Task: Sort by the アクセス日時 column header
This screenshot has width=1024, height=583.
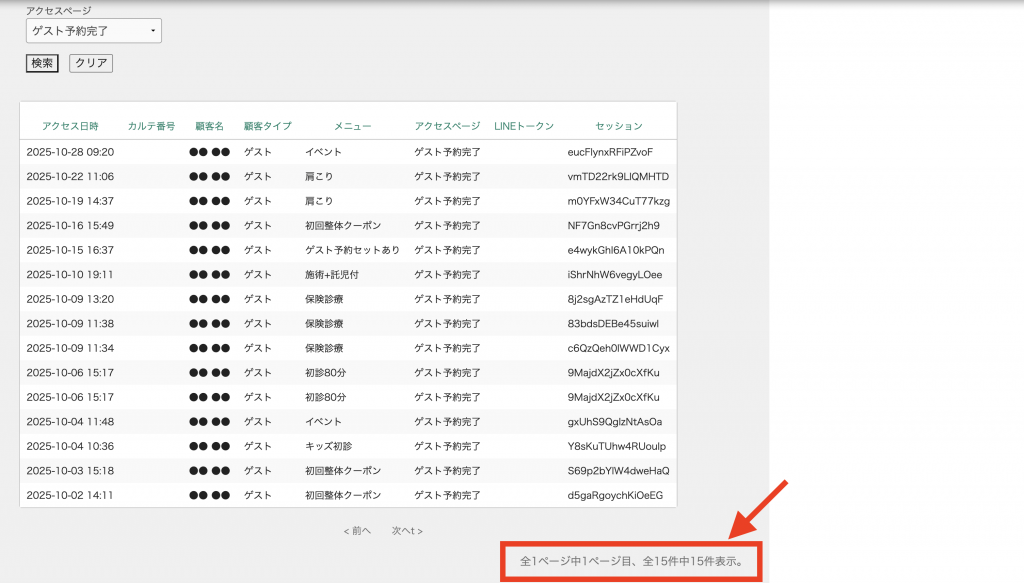Action: pyautogui.click(x=70, y=126)
